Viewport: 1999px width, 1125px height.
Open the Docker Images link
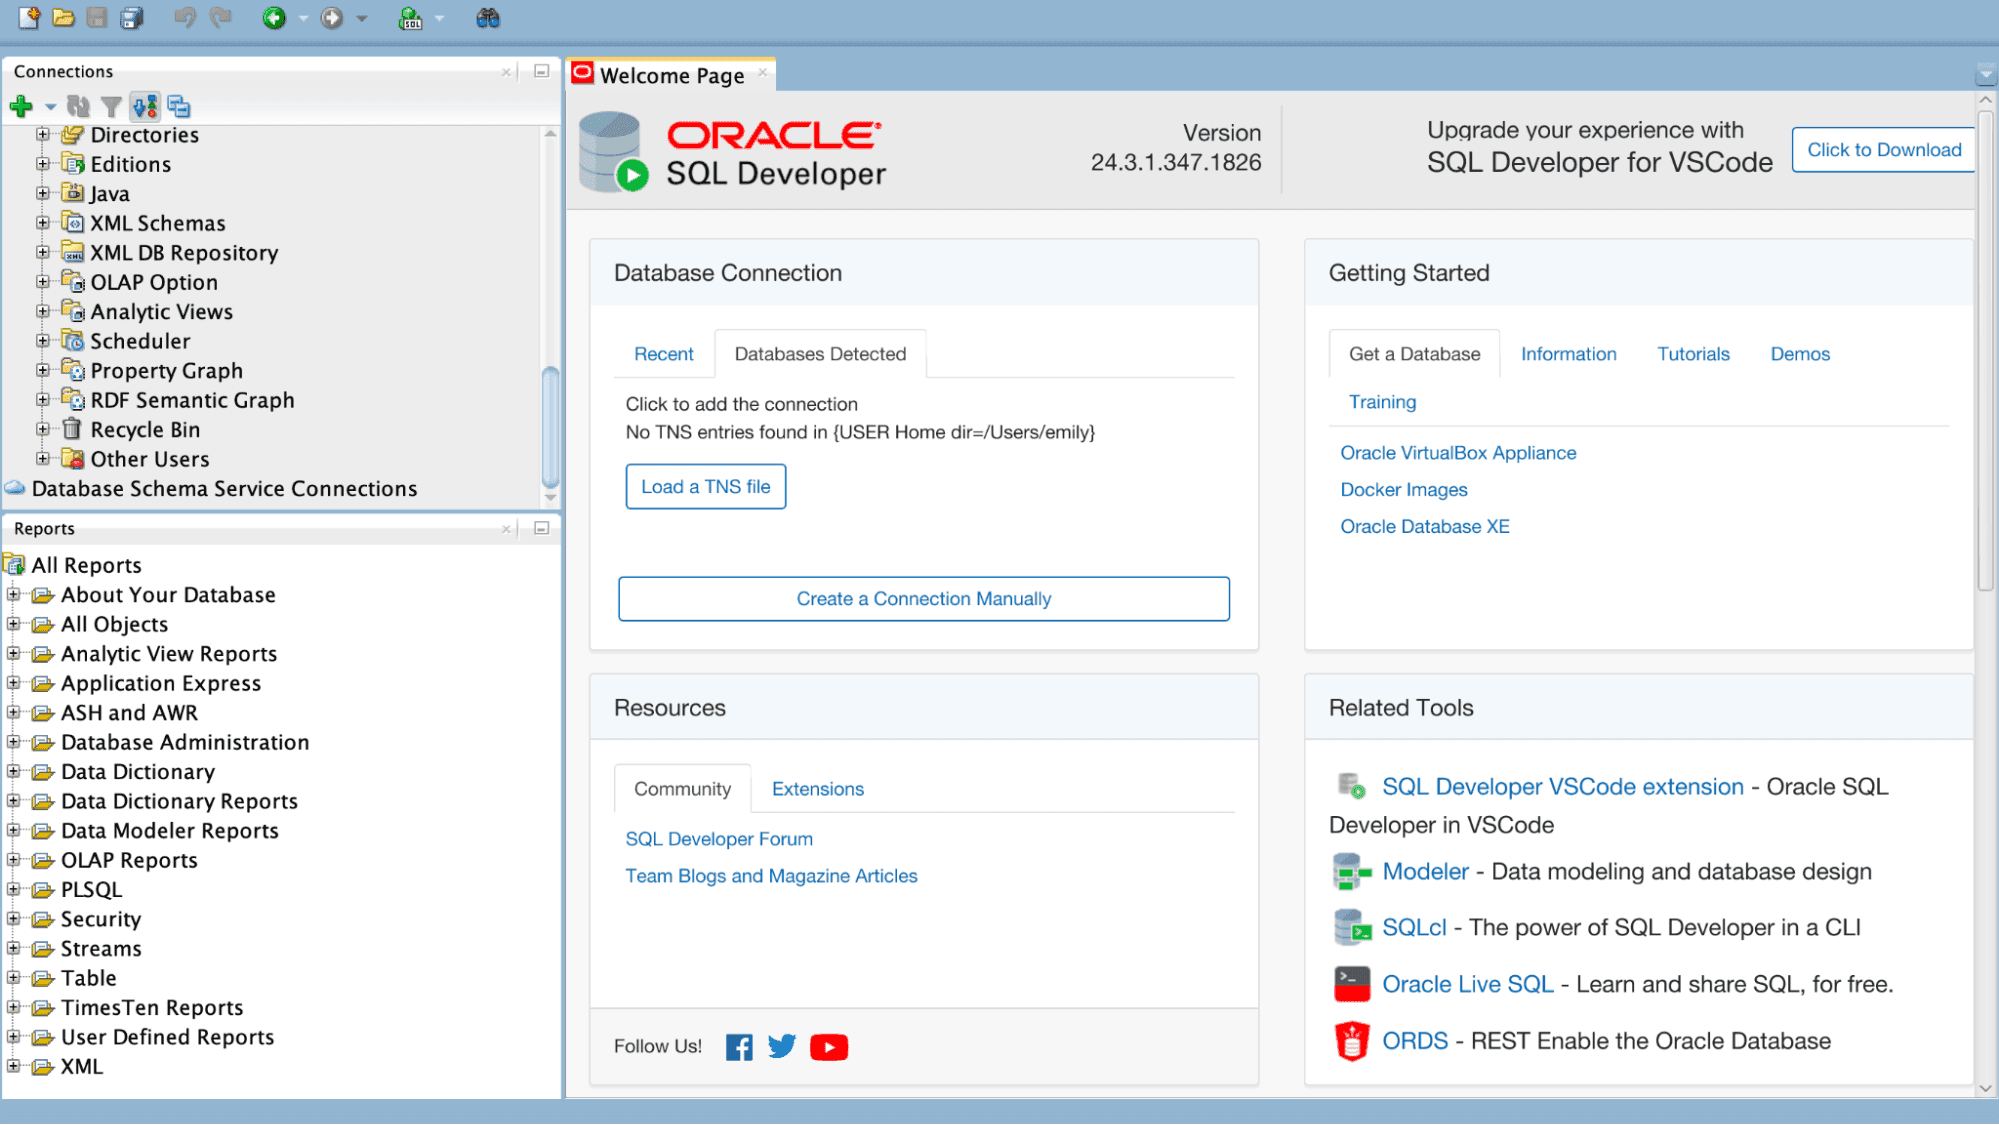1404,490
